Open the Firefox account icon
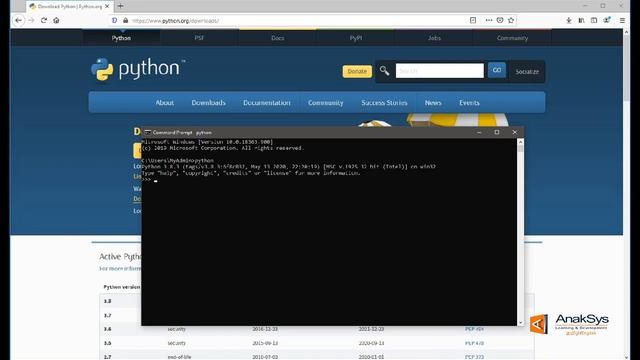 tap(607, 20)
